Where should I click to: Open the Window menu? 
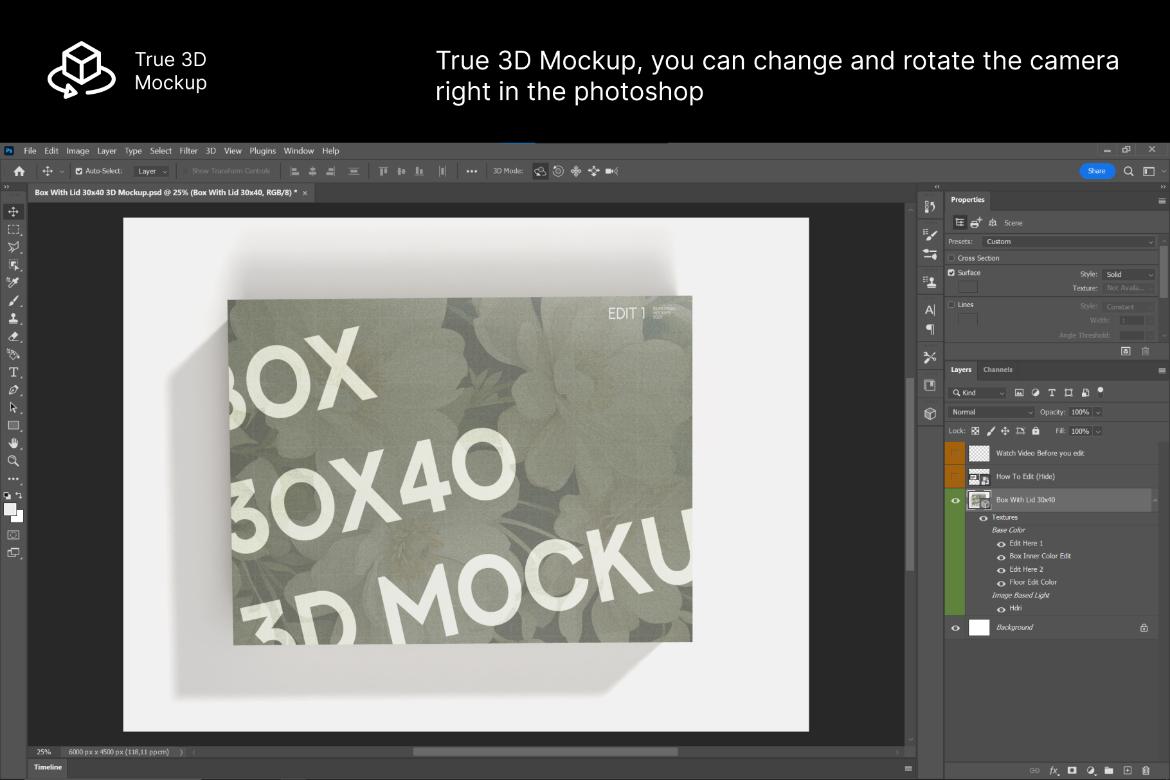tap(298, 151)
